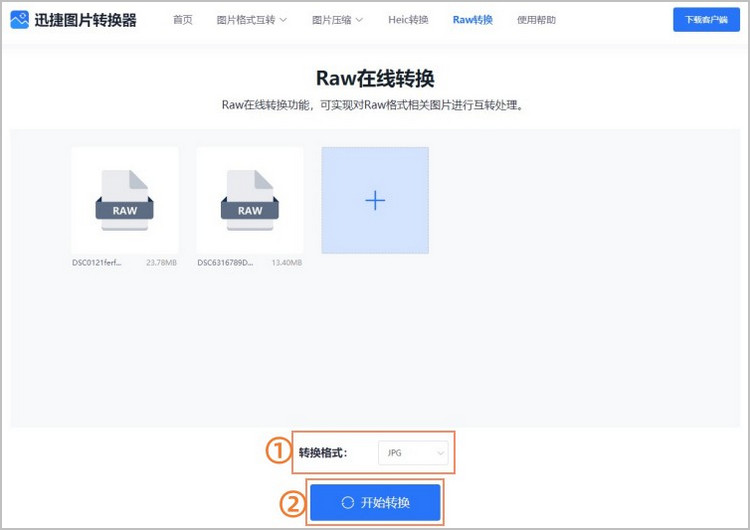Select the DSC6316789D RAW file thumbnail
The height and width of the screenshot is (530, 750).
coord(250,200)
